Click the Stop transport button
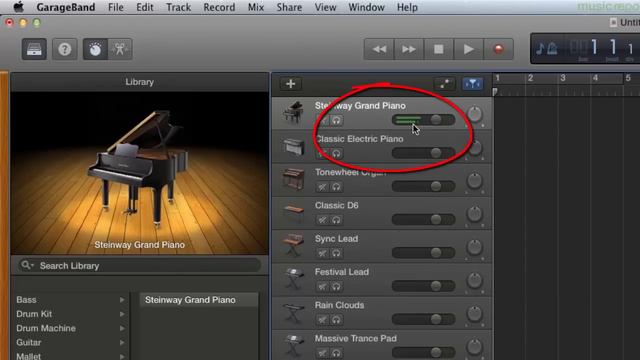The height and width of the screenshot is (360, 640). pos(439,49)
